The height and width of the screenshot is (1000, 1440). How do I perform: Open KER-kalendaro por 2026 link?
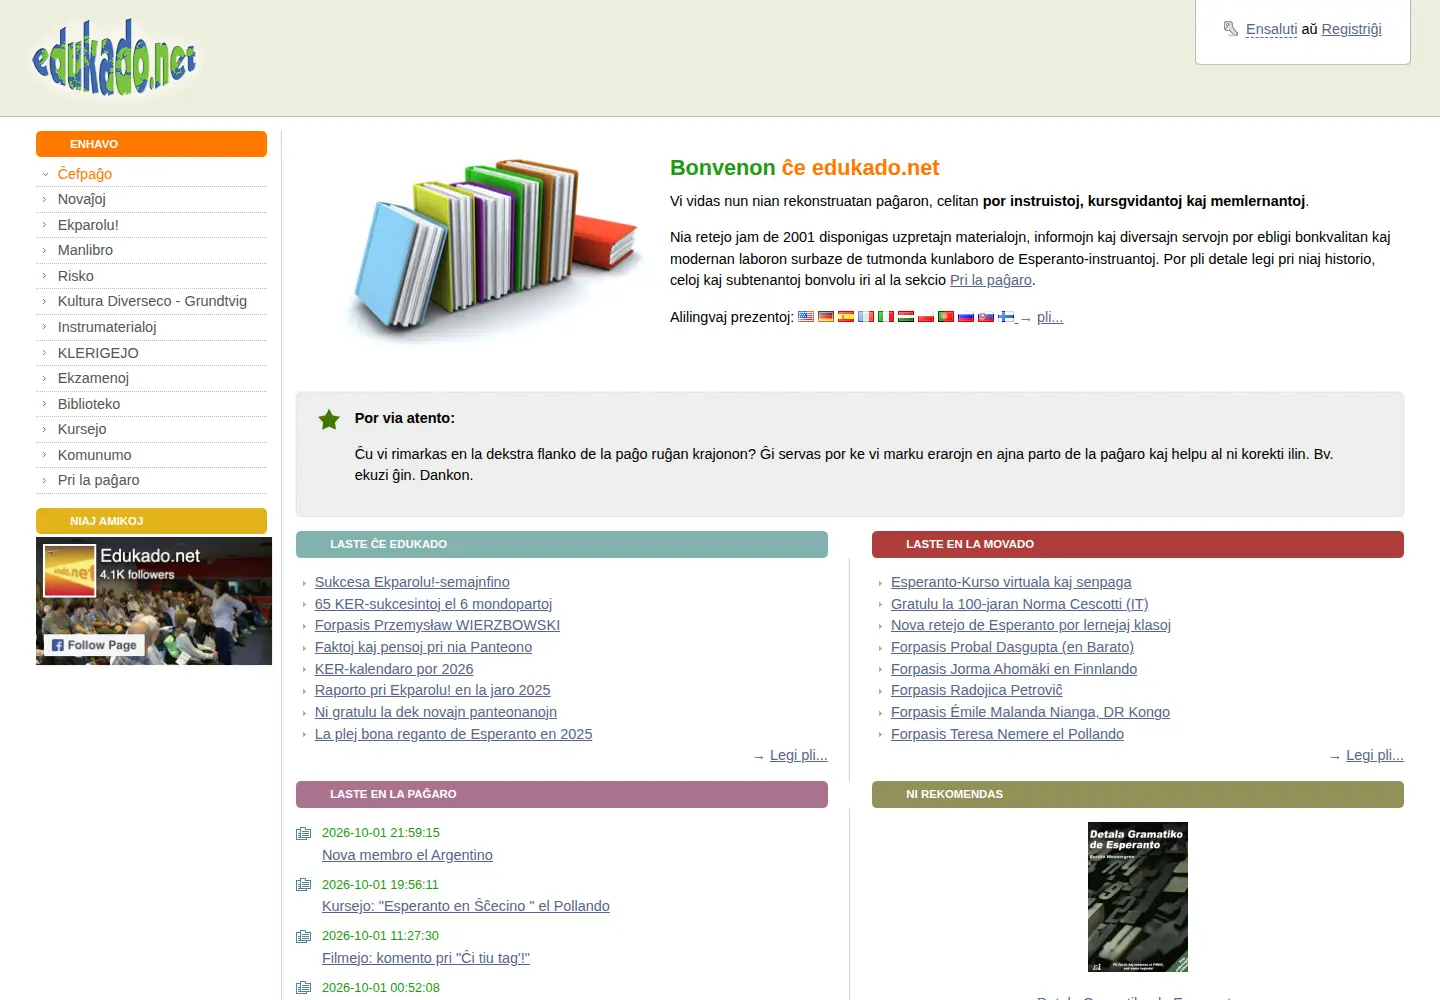(394, 669)
